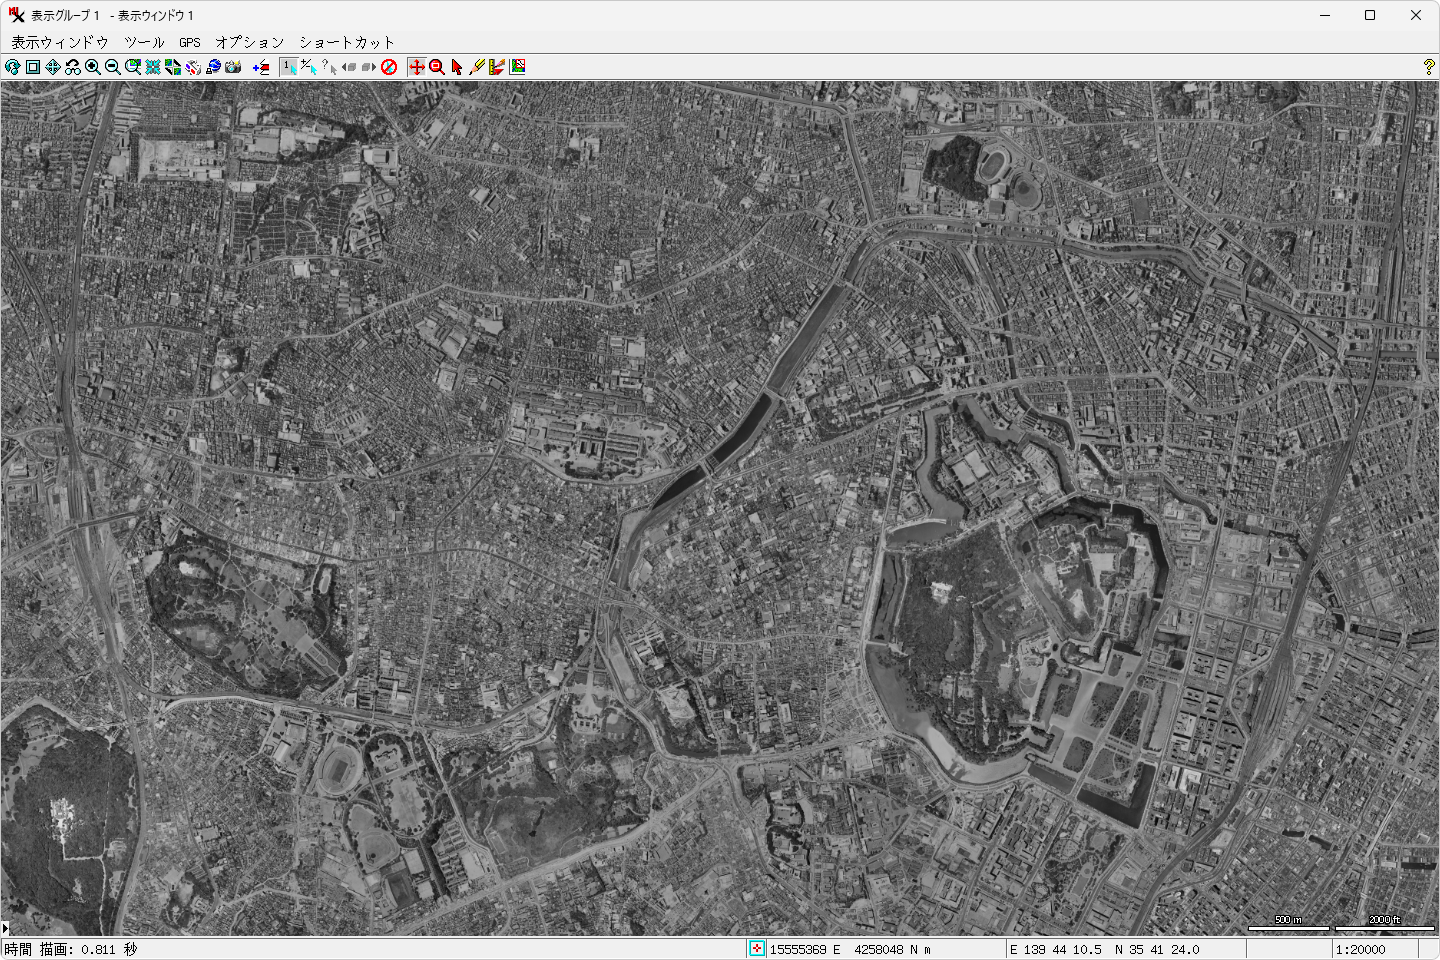Click the camera snapshot icon
1440x960 pixels.
tap(233, 67)
